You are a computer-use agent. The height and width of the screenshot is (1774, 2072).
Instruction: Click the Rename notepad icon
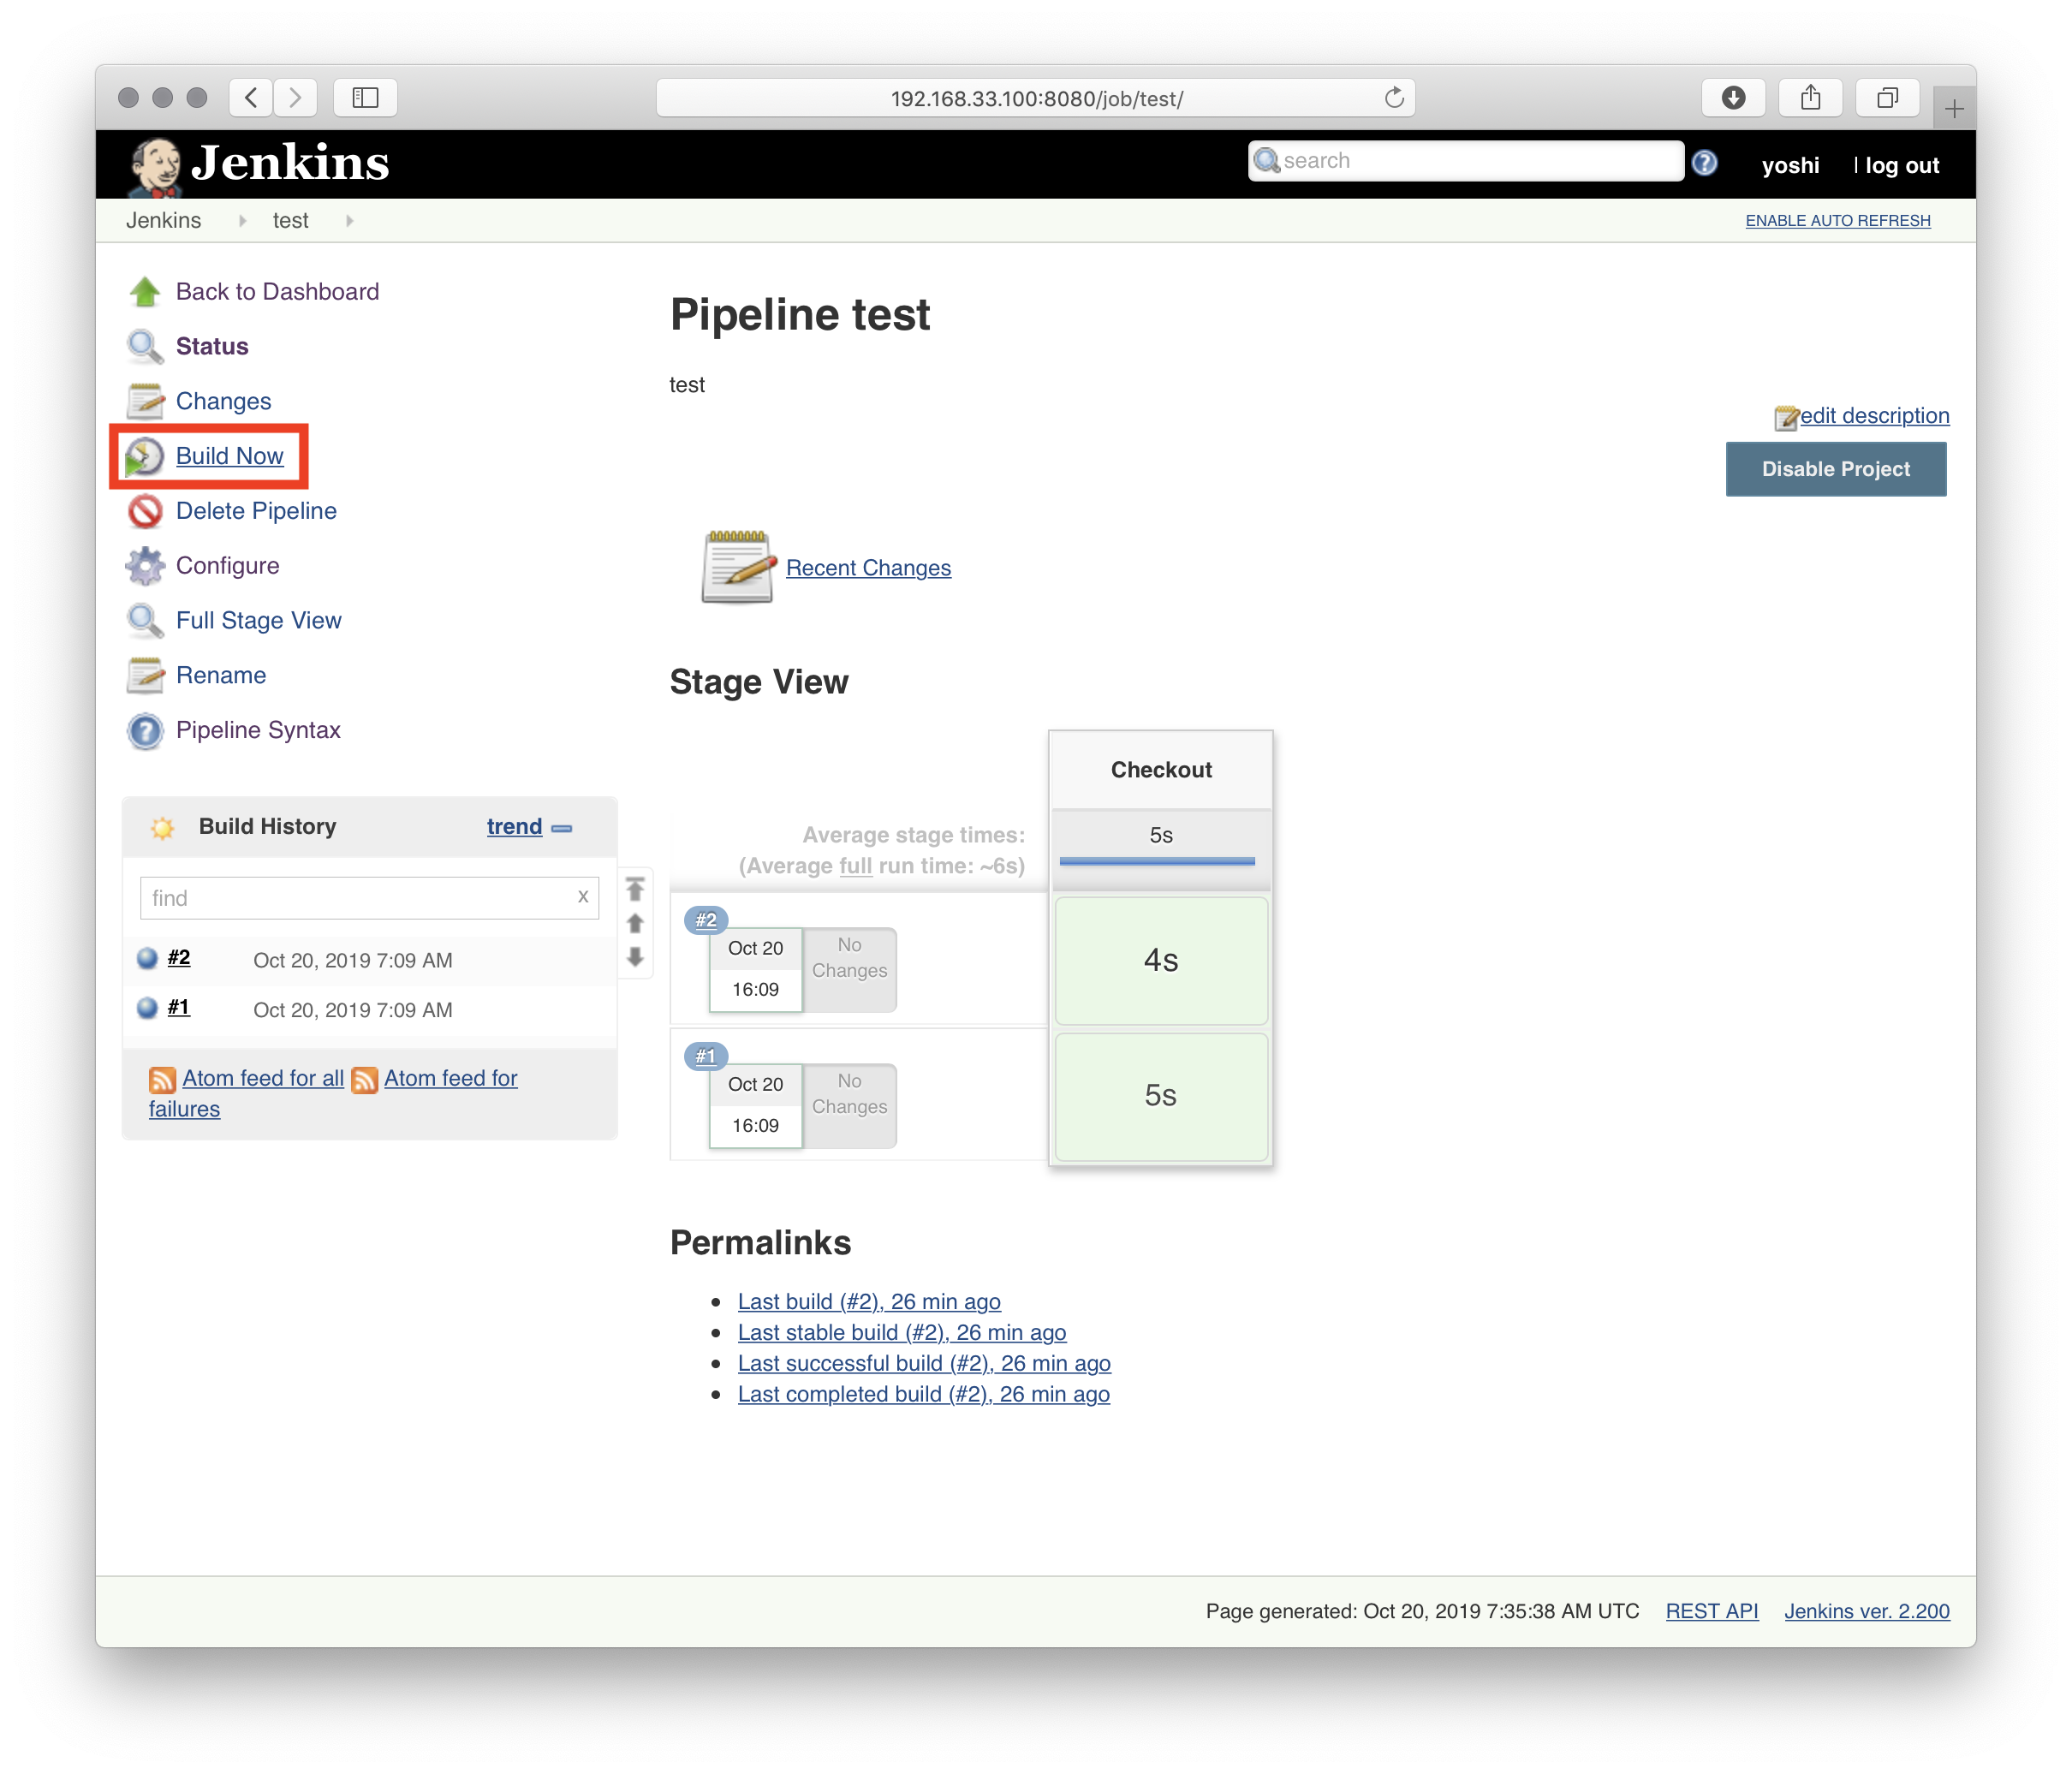(145, 675)
